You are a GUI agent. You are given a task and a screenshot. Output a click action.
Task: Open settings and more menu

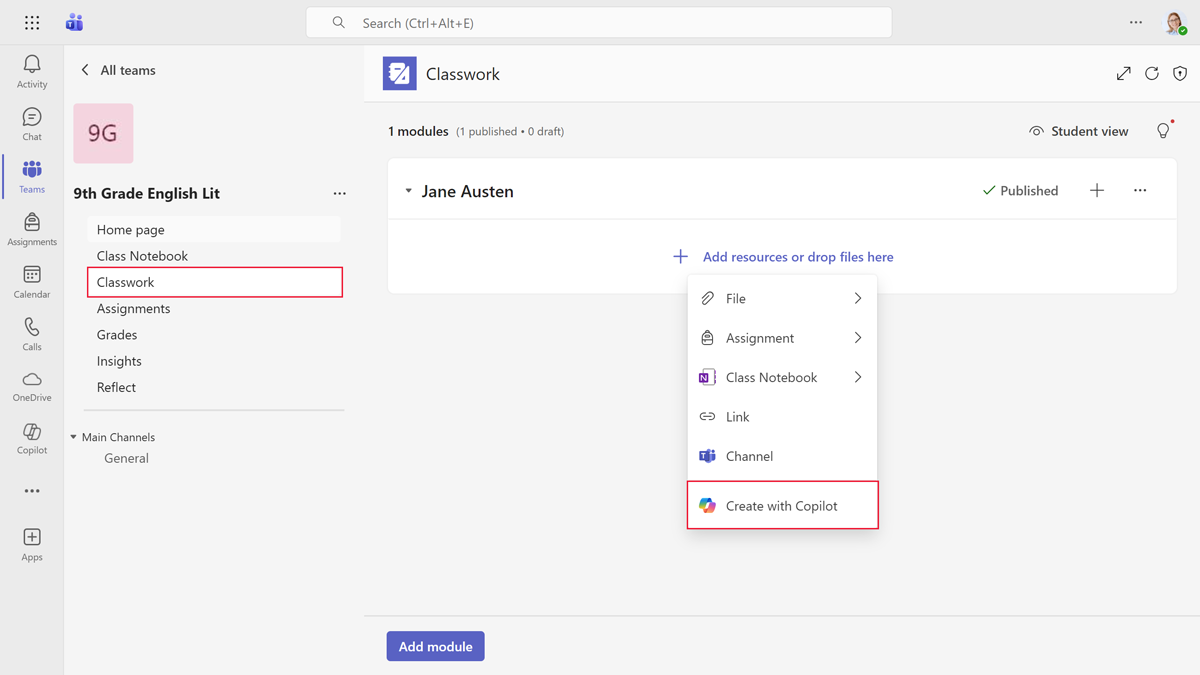coord(1136,22)
